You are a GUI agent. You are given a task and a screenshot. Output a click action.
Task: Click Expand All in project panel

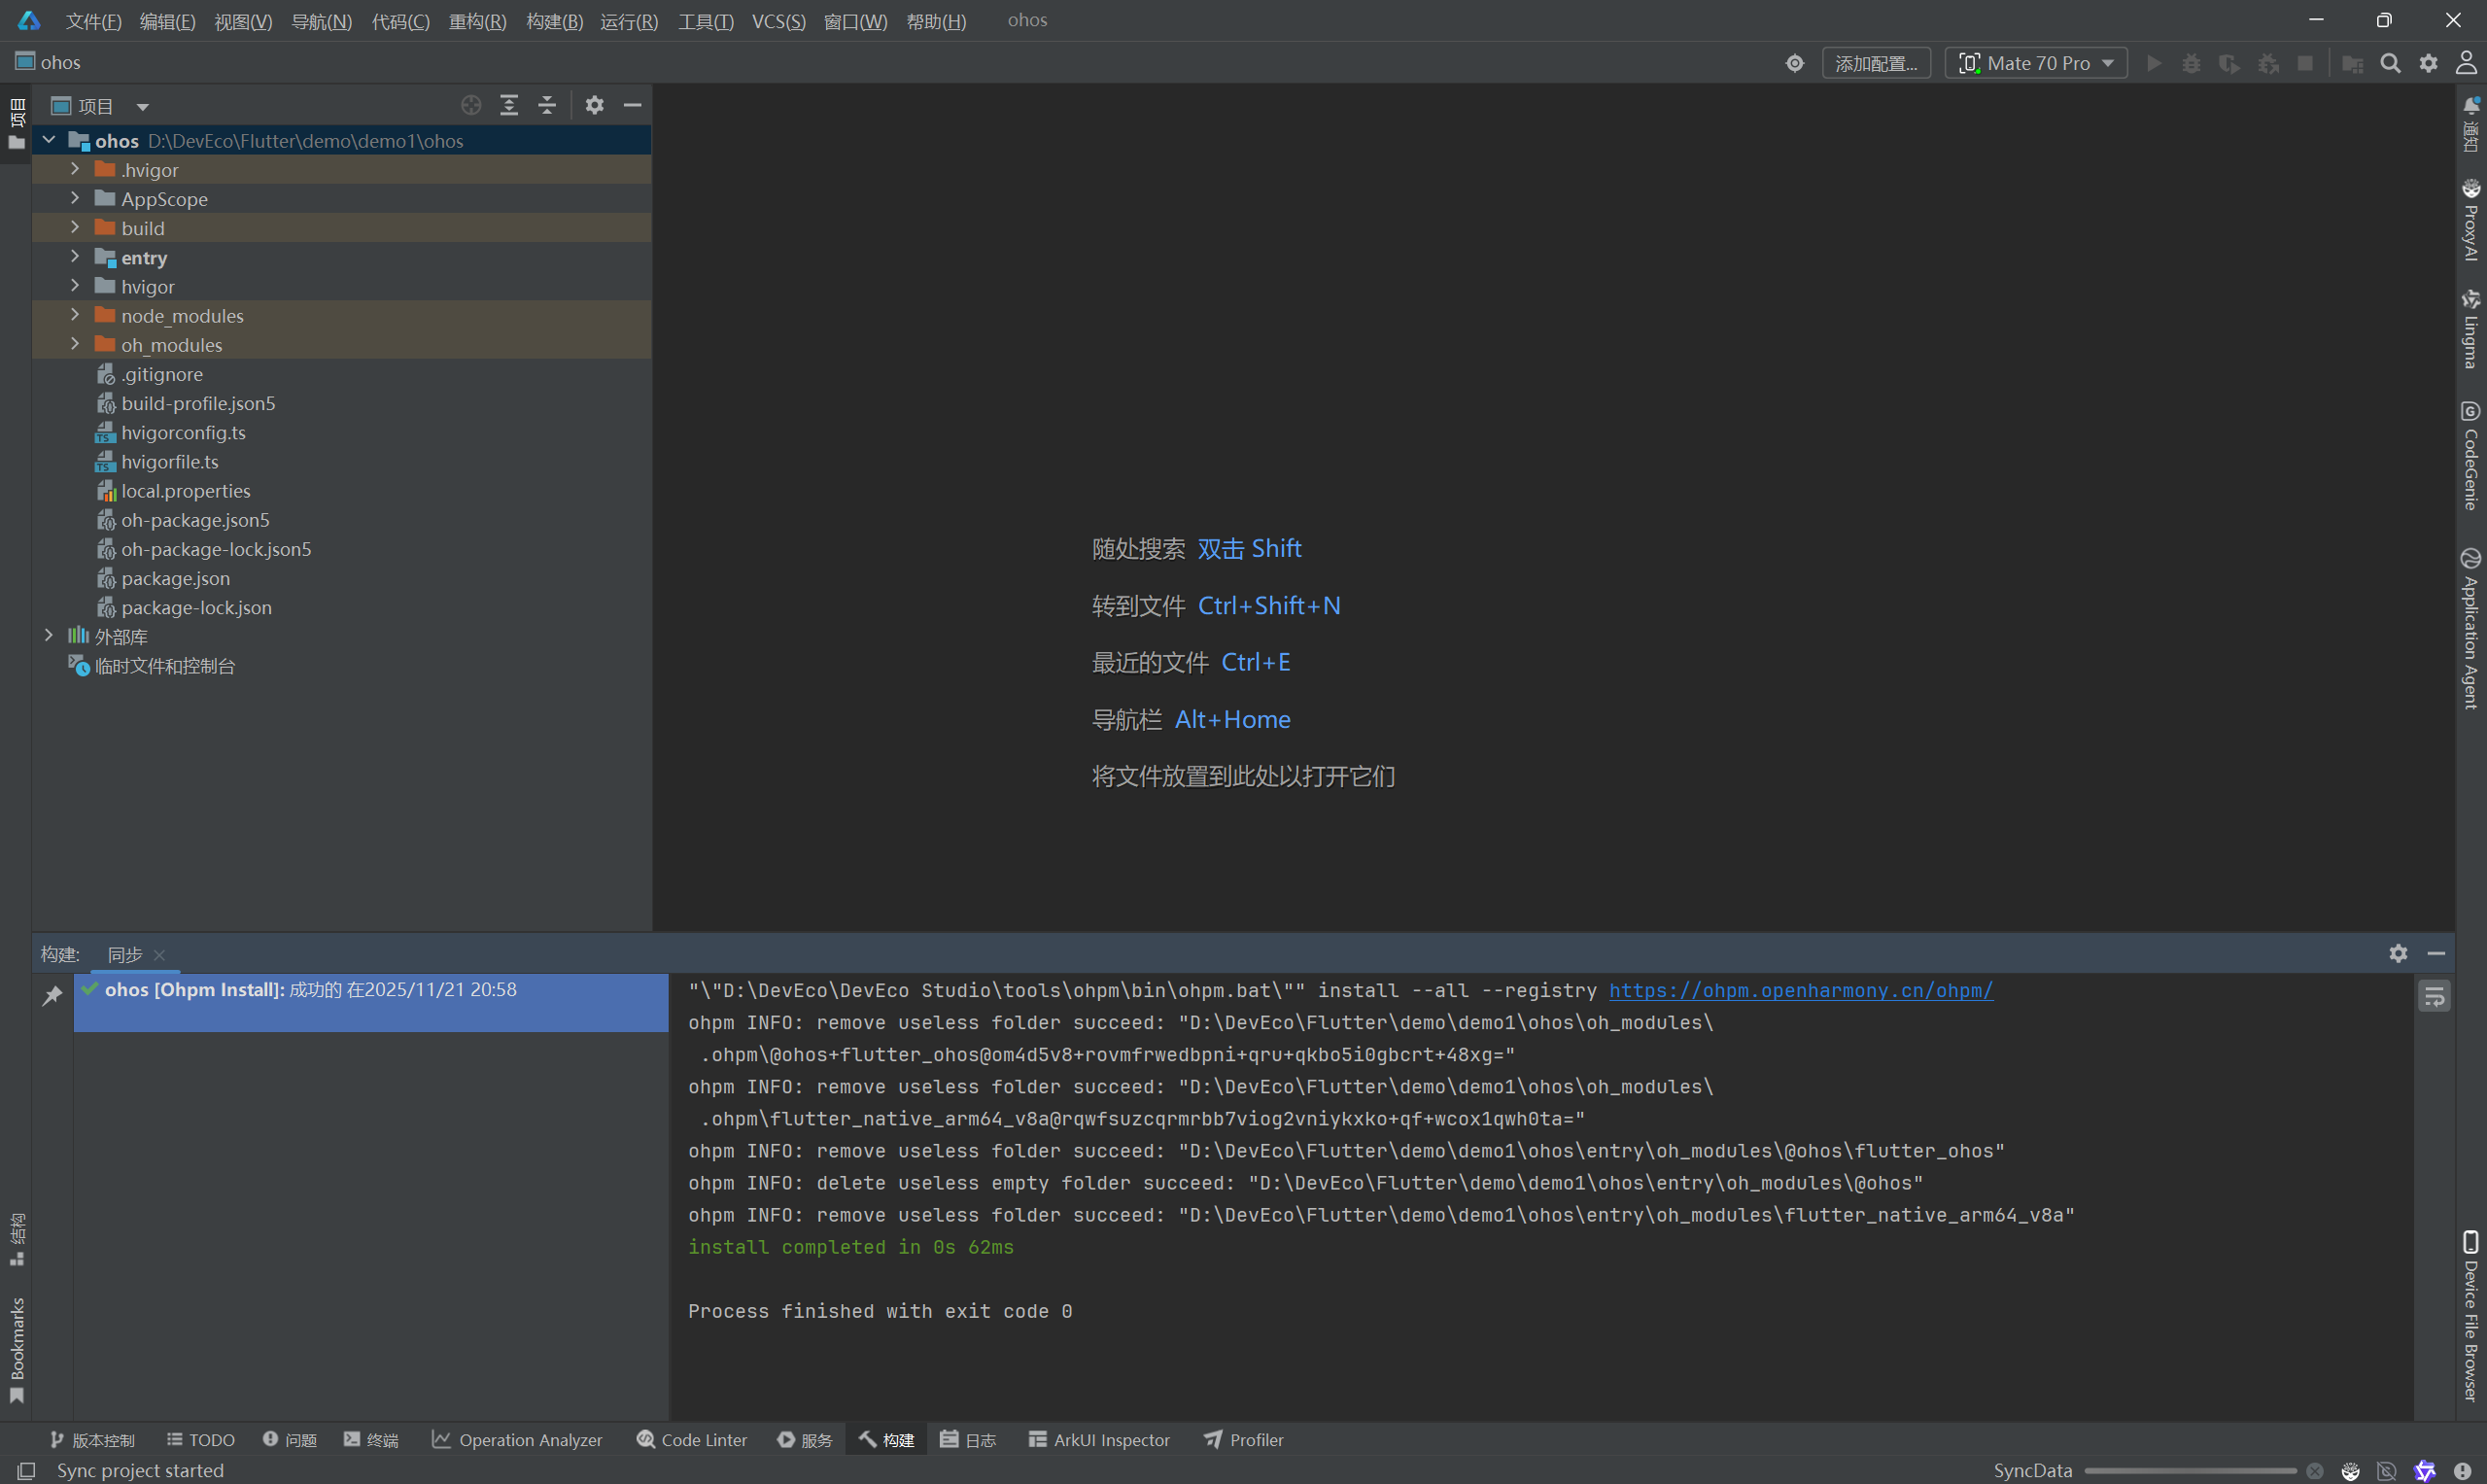pos(509,105)
